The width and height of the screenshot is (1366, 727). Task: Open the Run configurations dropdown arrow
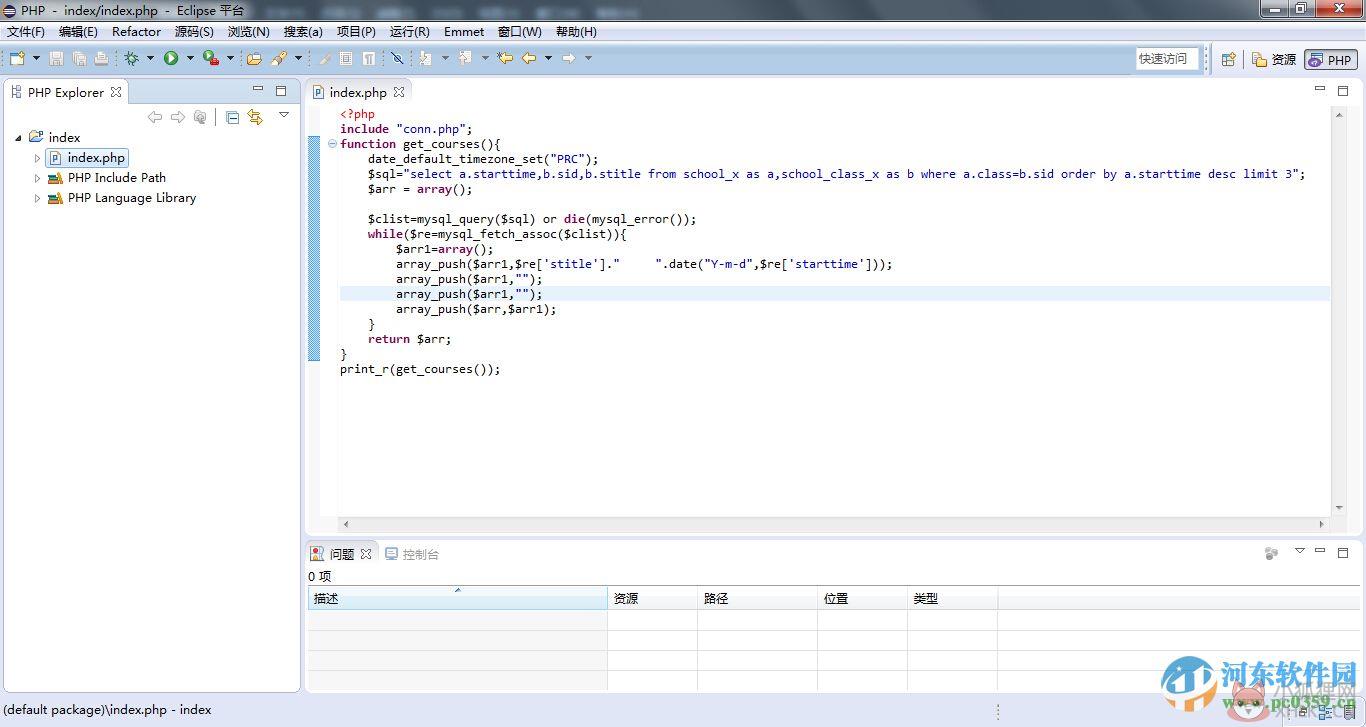[190, 58]
